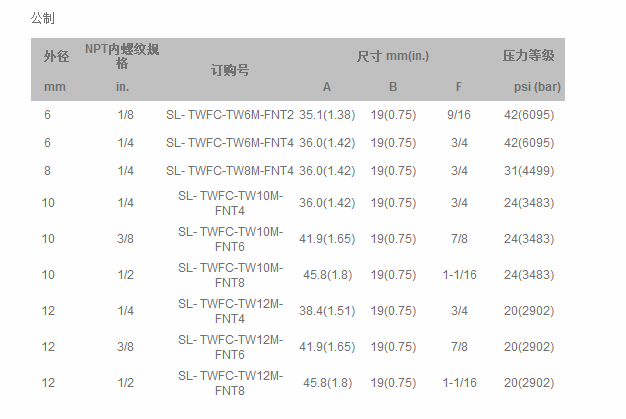This screenshot has height=419, width=626.
Task: Click outer diameter 8 cell
Action: click(47, 171)
